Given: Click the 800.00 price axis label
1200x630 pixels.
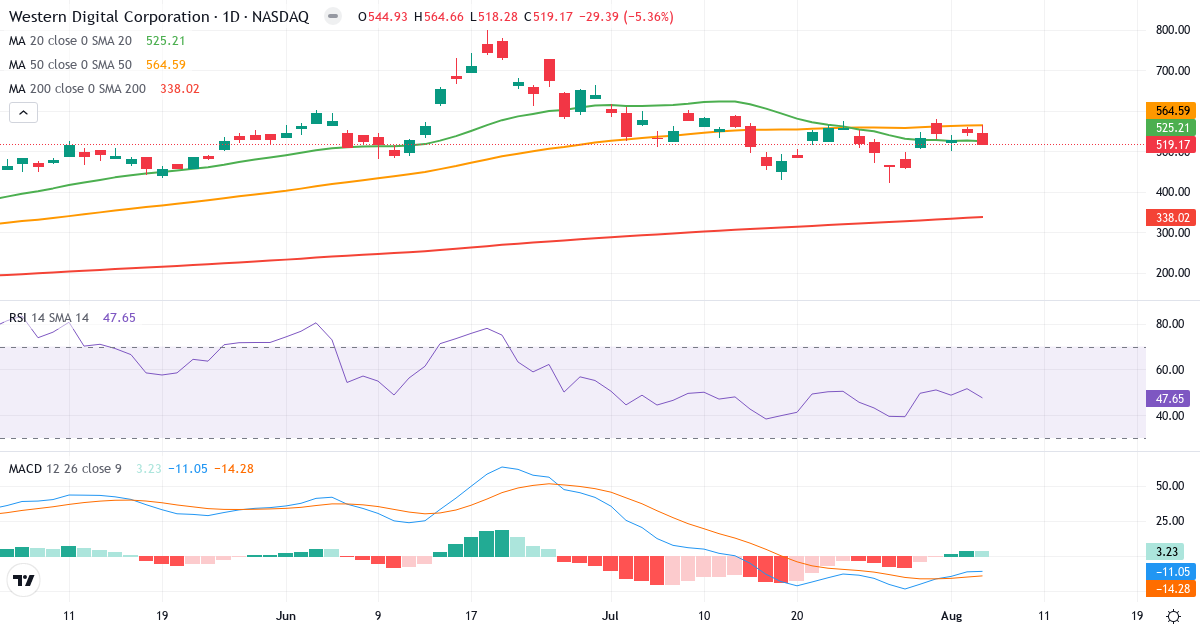Looking at the screenshot, I should tap(1171, 30).
